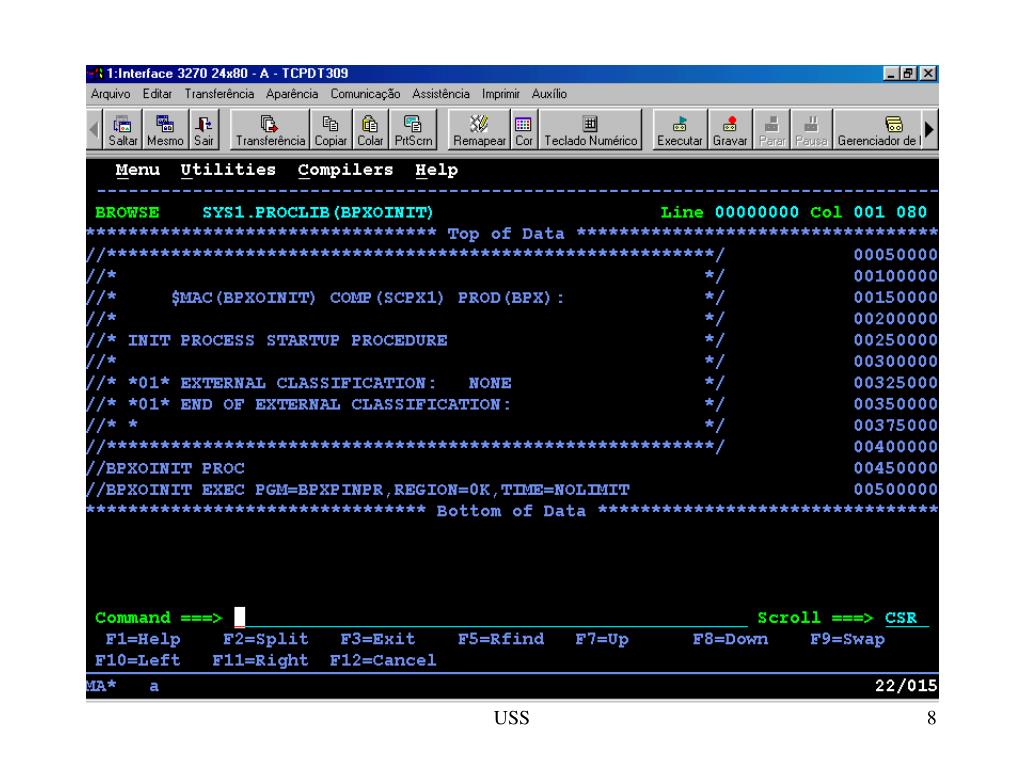Click F7=Up function key
This screenshot has width=1024, height=768.
tap(602, 639)
